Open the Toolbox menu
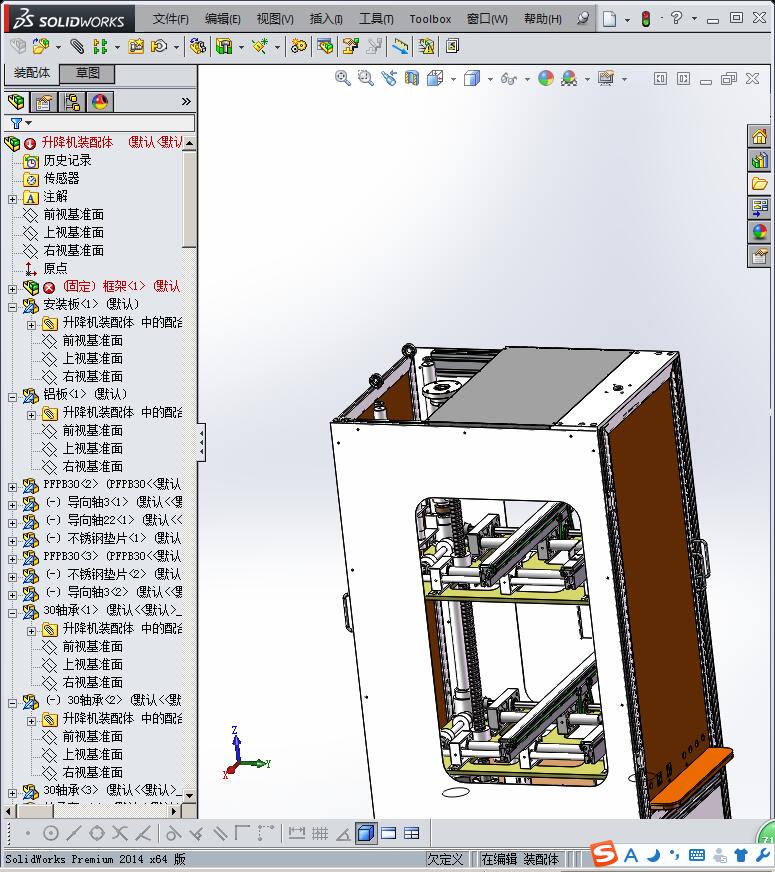This screenshot has width=775, height=872. 430,19
